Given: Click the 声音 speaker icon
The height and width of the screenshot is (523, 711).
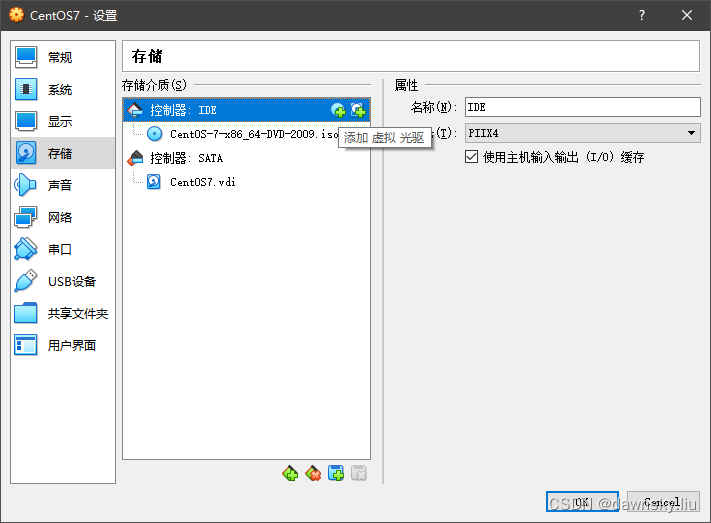Looking at the screenshot, I should (26, 185).
